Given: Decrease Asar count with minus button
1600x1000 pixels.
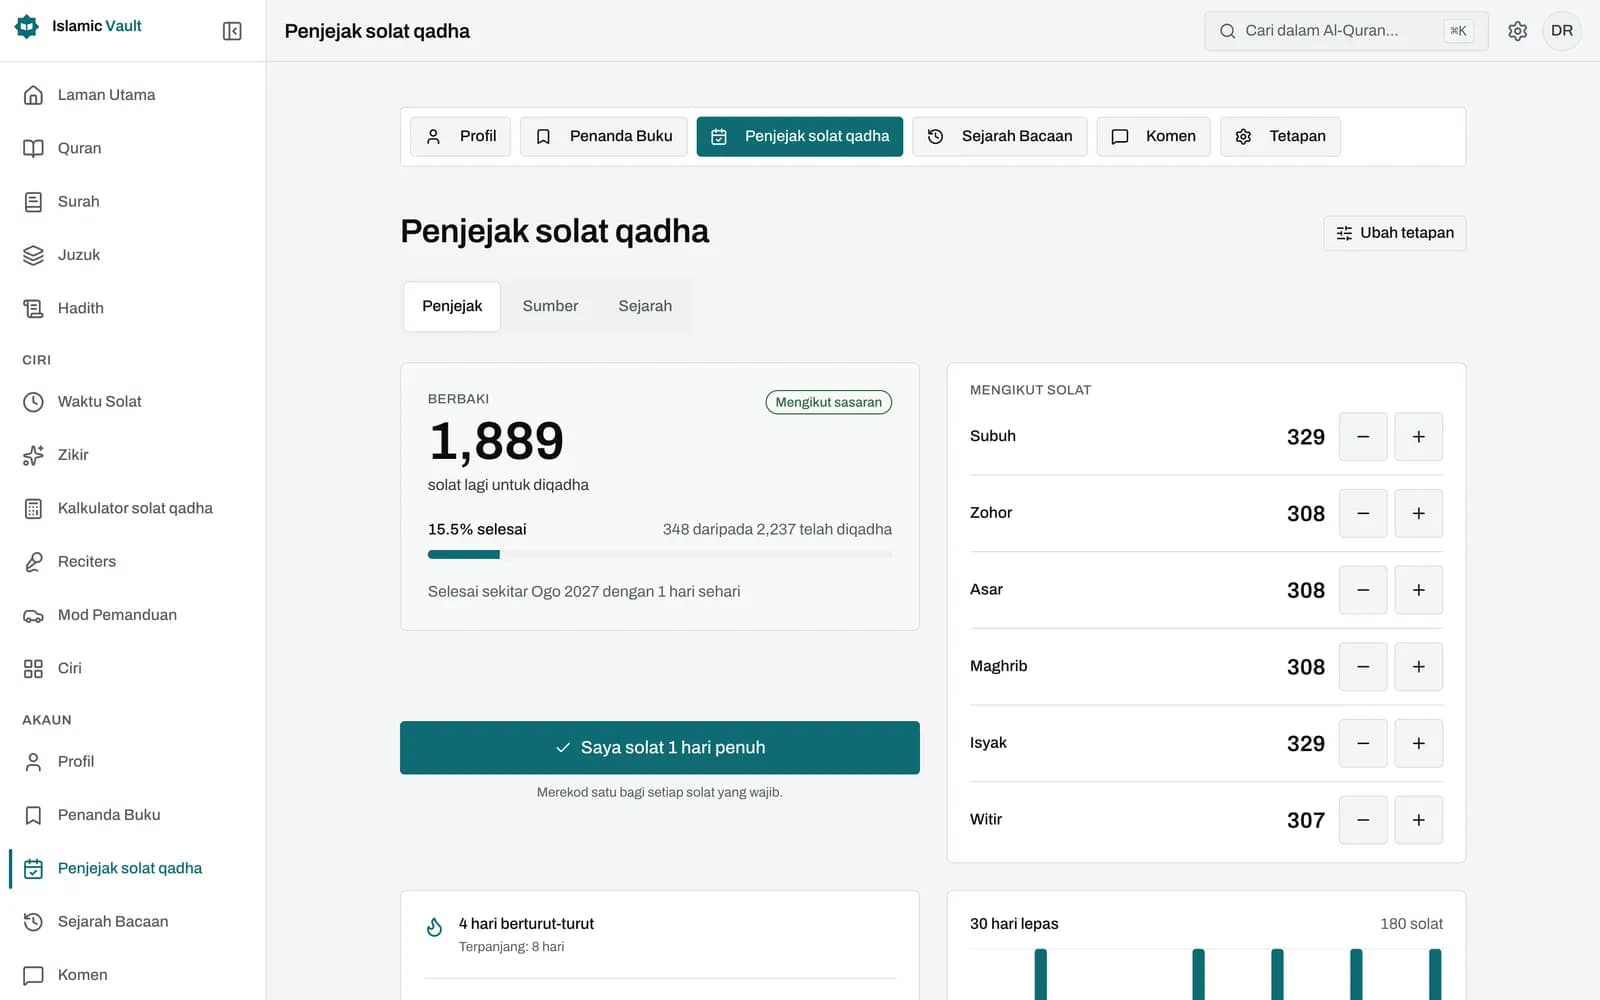Looking at the screenshot, I should click(x=1363, y=590).
